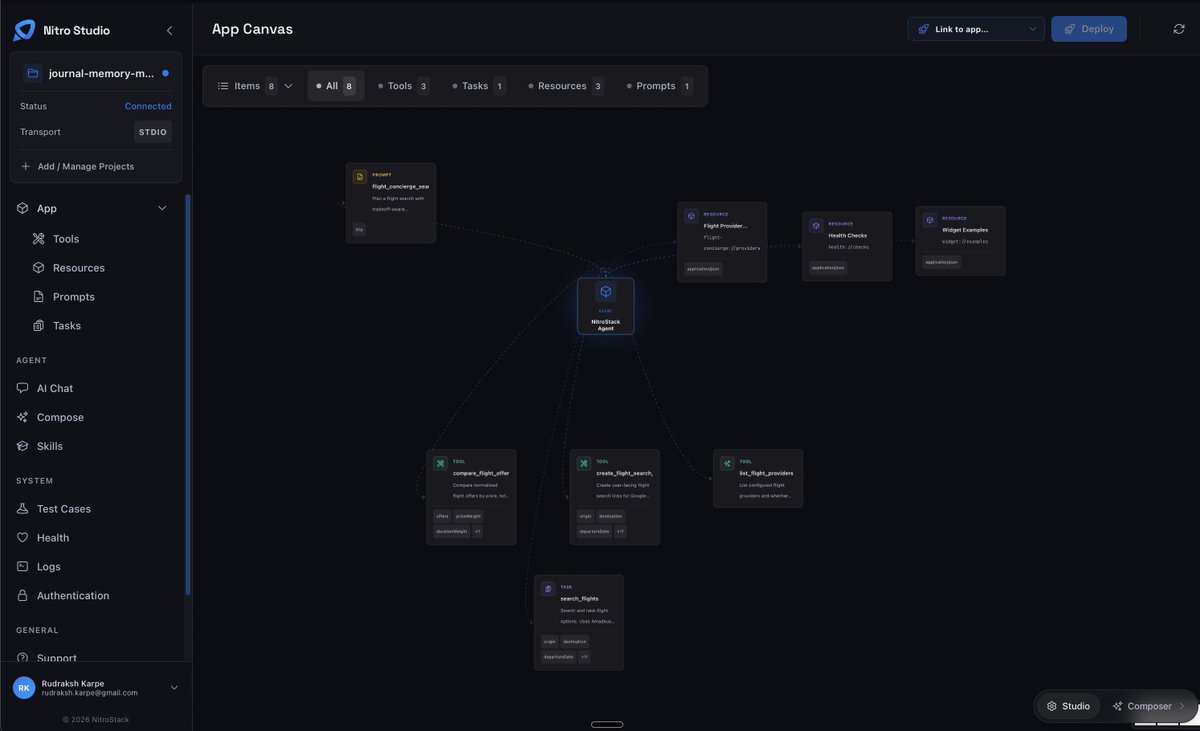Click the Health Checks resource node icon
This screenshot has width=1200, height=731.
[816, 226]
